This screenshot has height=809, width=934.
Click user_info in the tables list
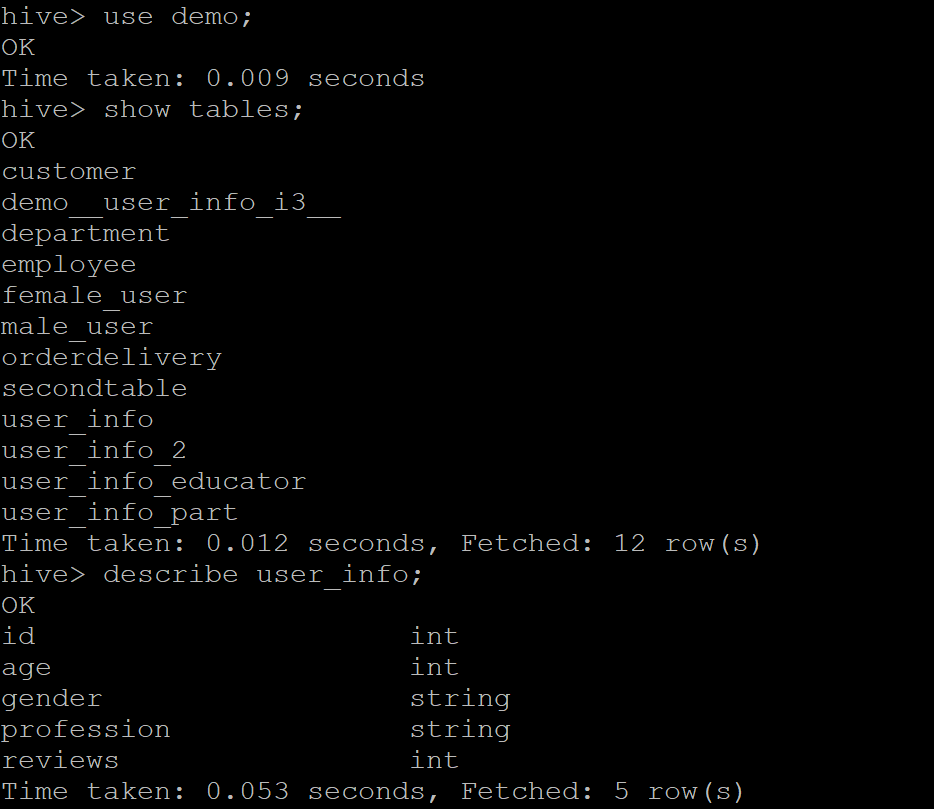coord(77,419)
